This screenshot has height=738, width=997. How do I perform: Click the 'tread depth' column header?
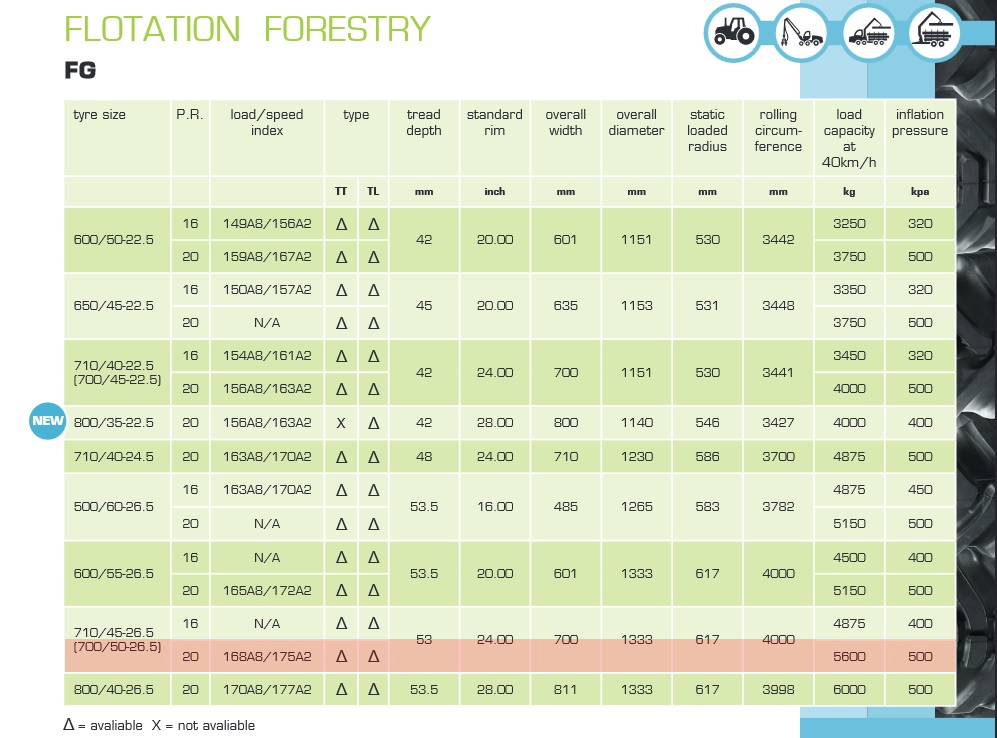pyautogui.click(x=424, y=123)
